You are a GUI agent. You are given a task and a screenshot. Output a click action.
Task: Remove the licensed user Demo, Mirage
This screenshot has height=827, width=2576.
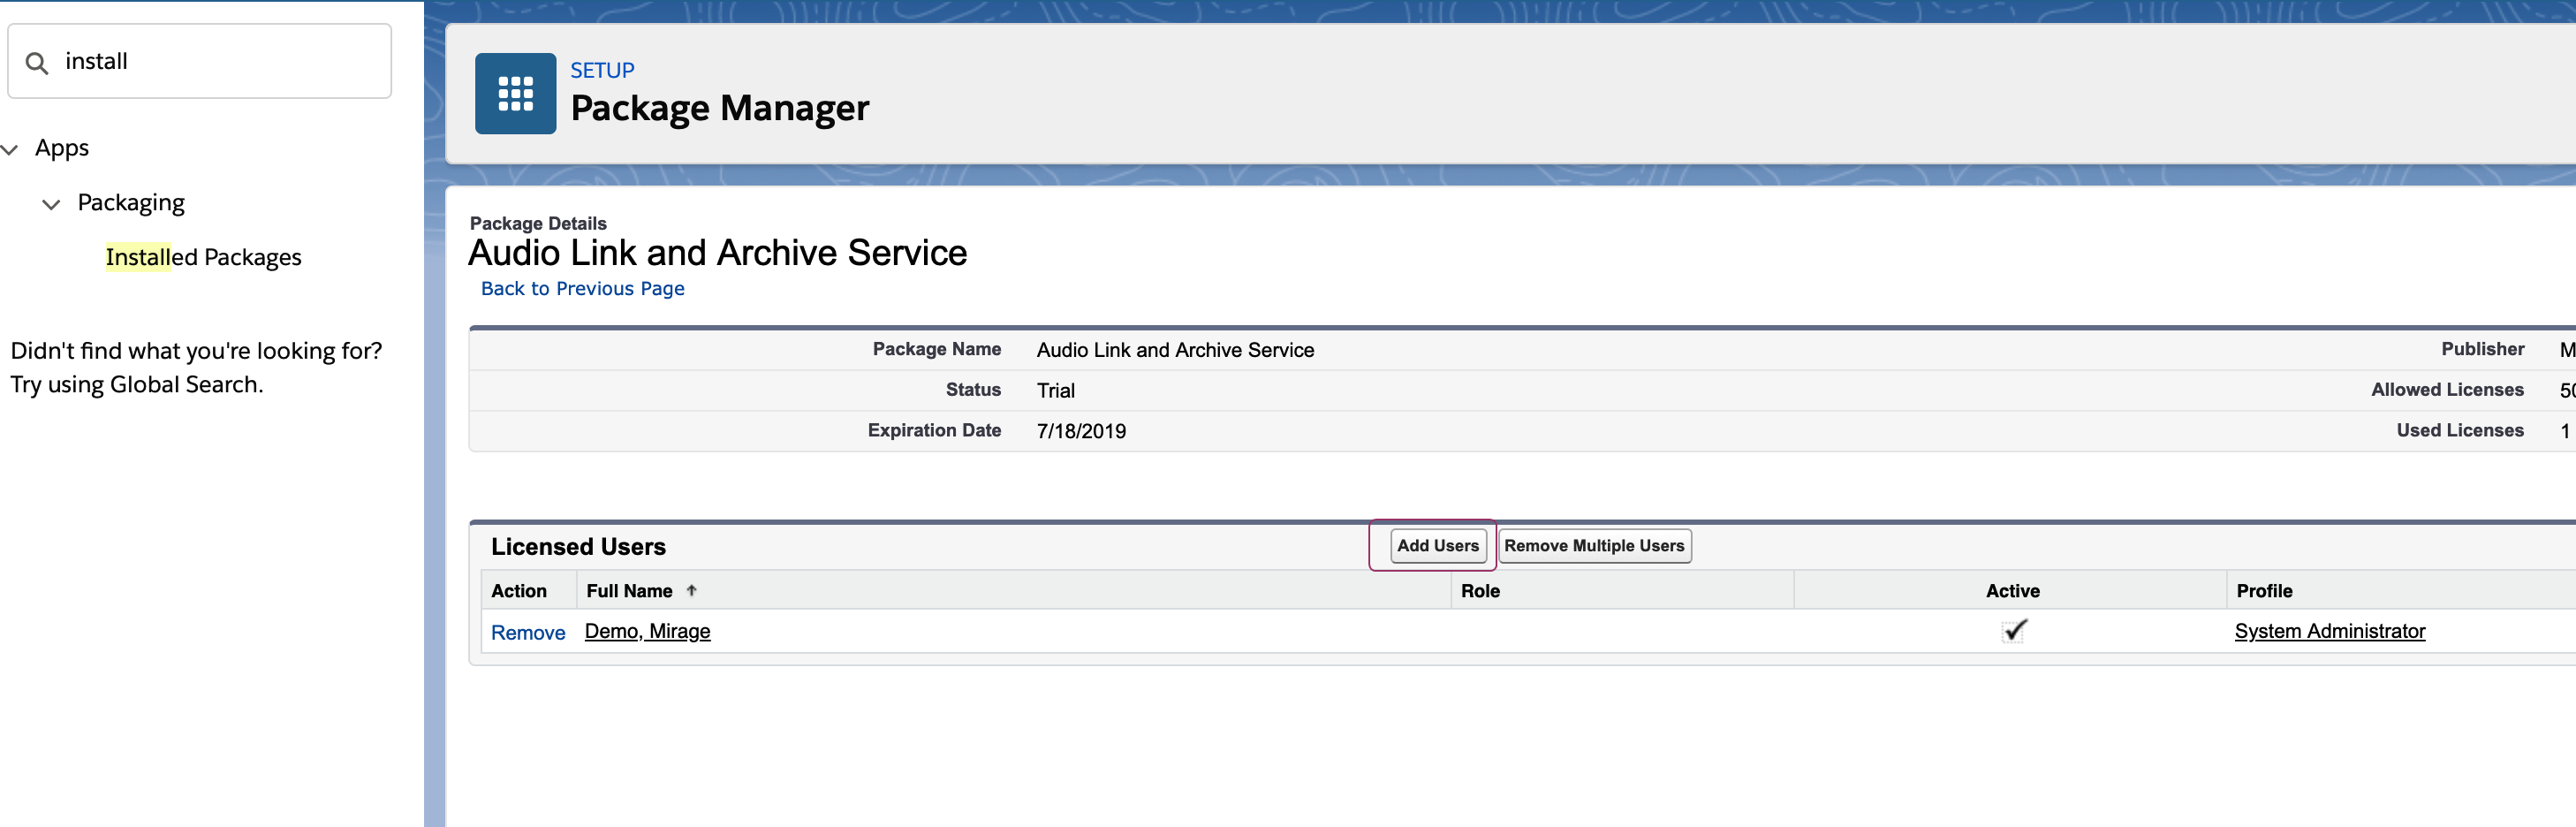528,632
